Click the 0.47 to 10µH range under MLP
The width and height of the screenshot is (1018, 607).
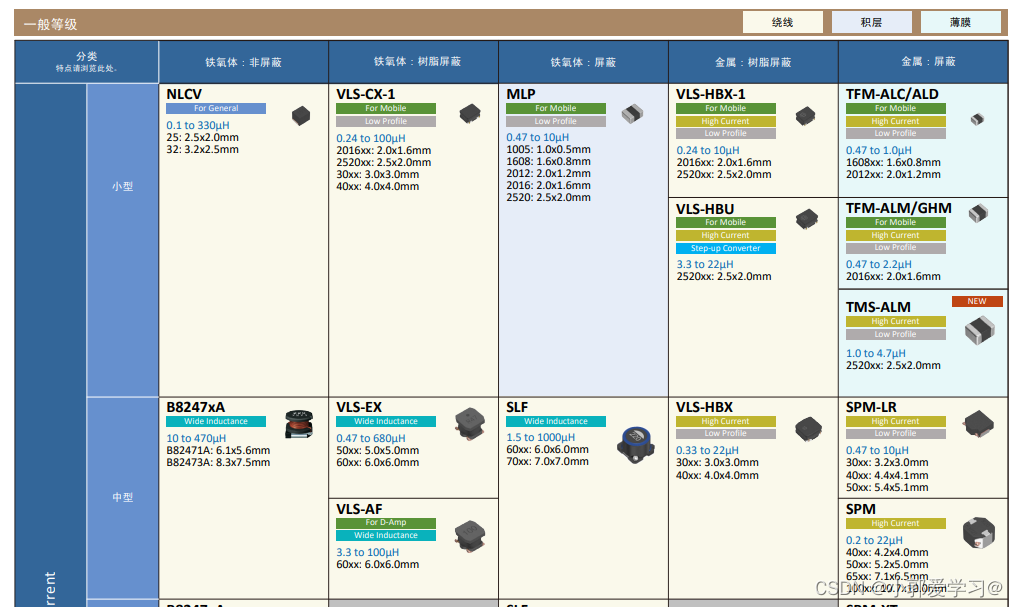pyautogui.click(x=538, y=137)
